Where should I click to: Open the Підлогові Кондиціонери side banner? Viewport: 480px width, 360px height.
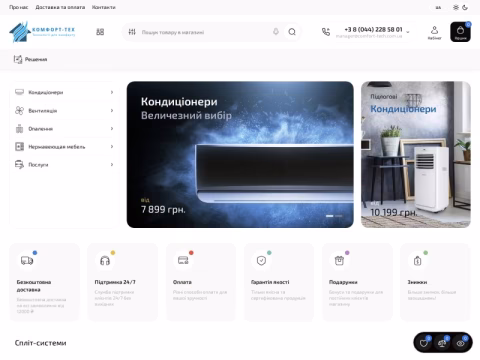pos(416,154)
